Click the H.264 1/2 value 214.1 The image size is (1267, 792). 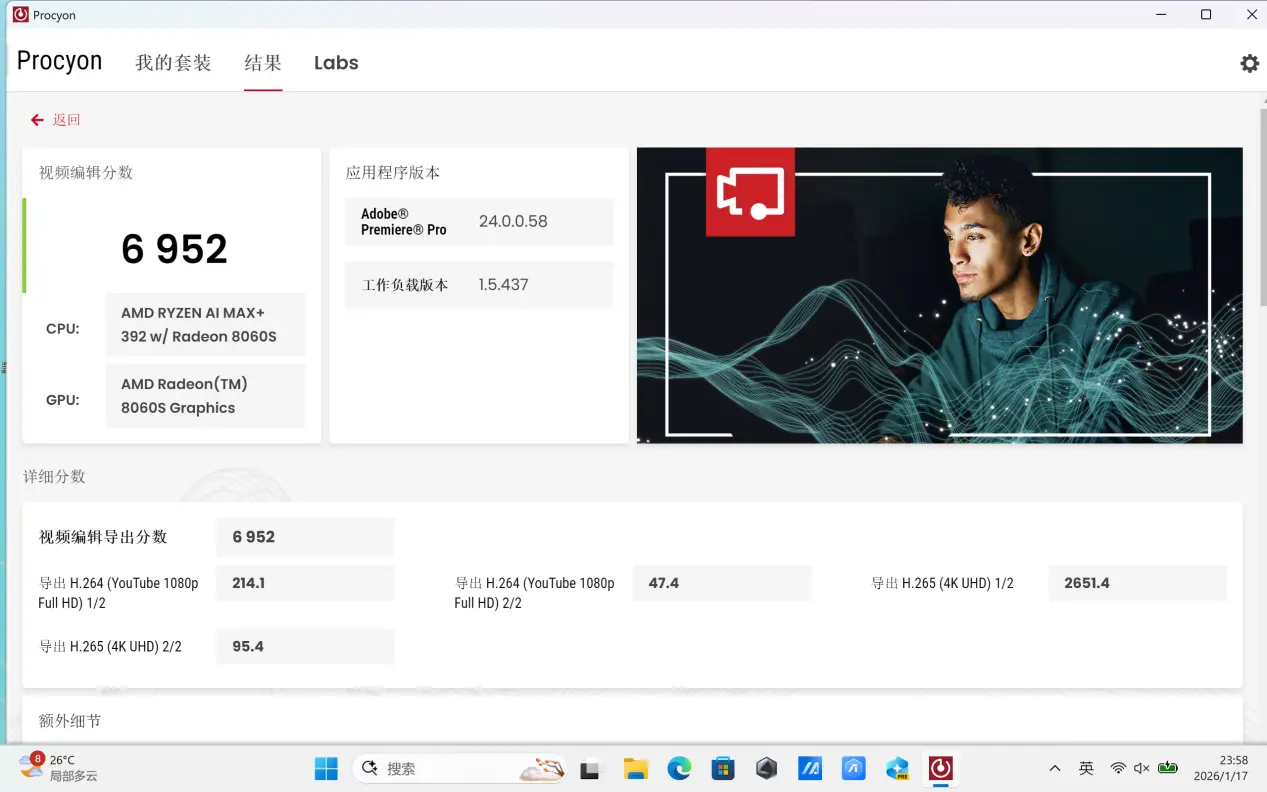coord(305,583)
